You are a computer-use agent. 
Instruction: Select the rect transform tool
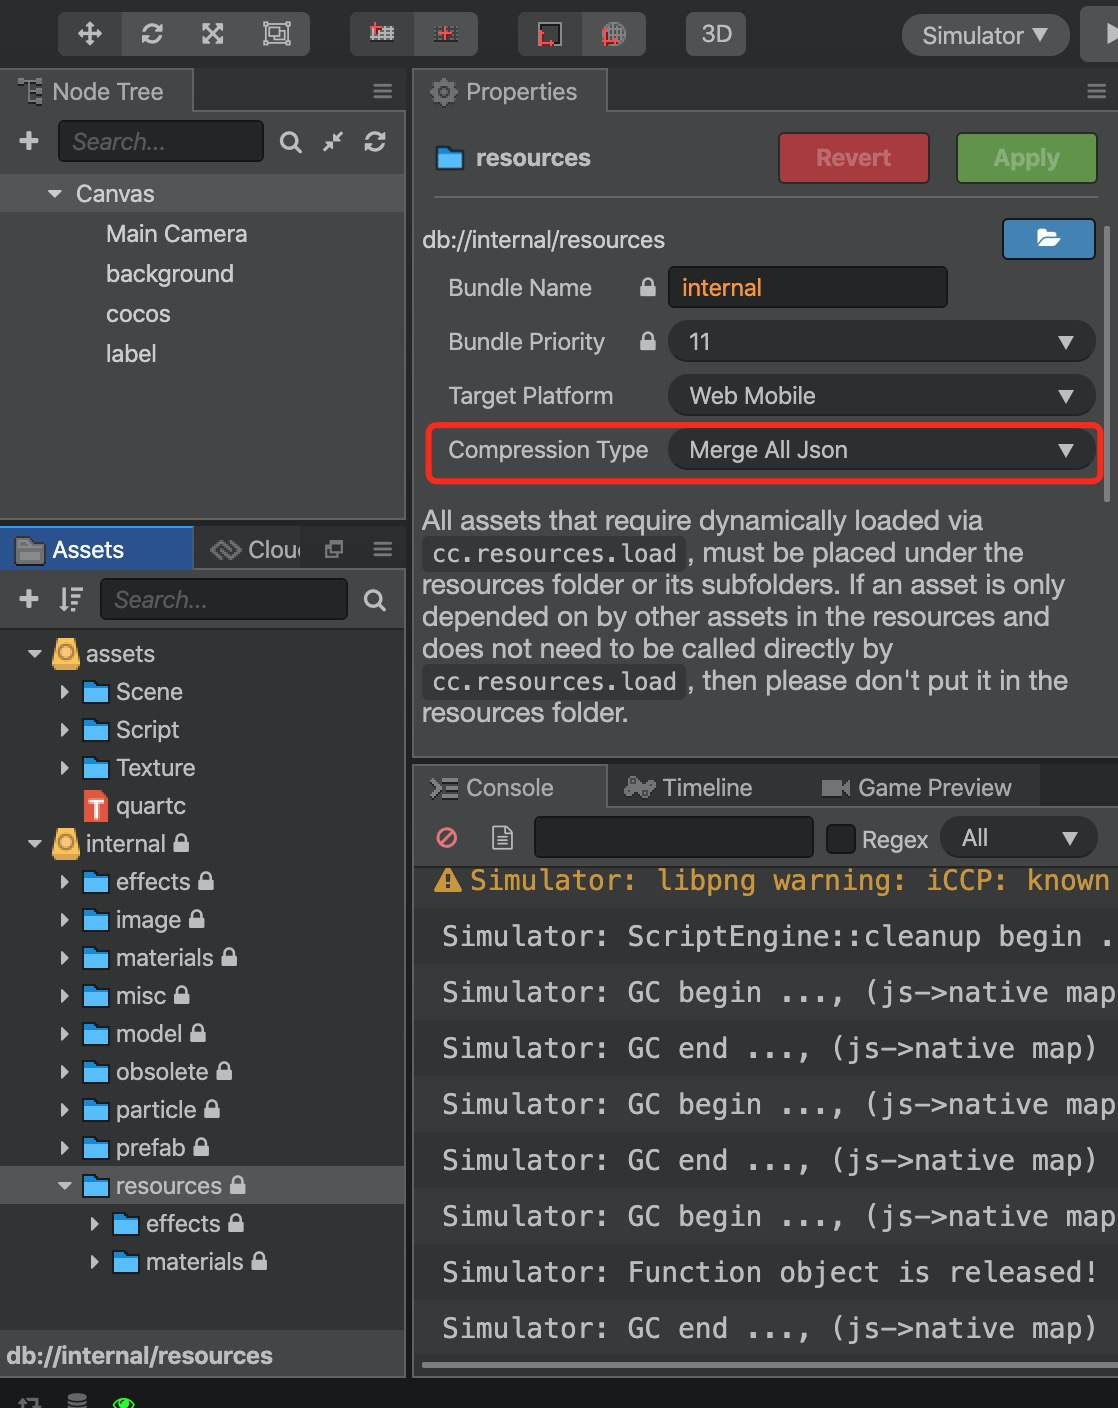tap(276, 35)
